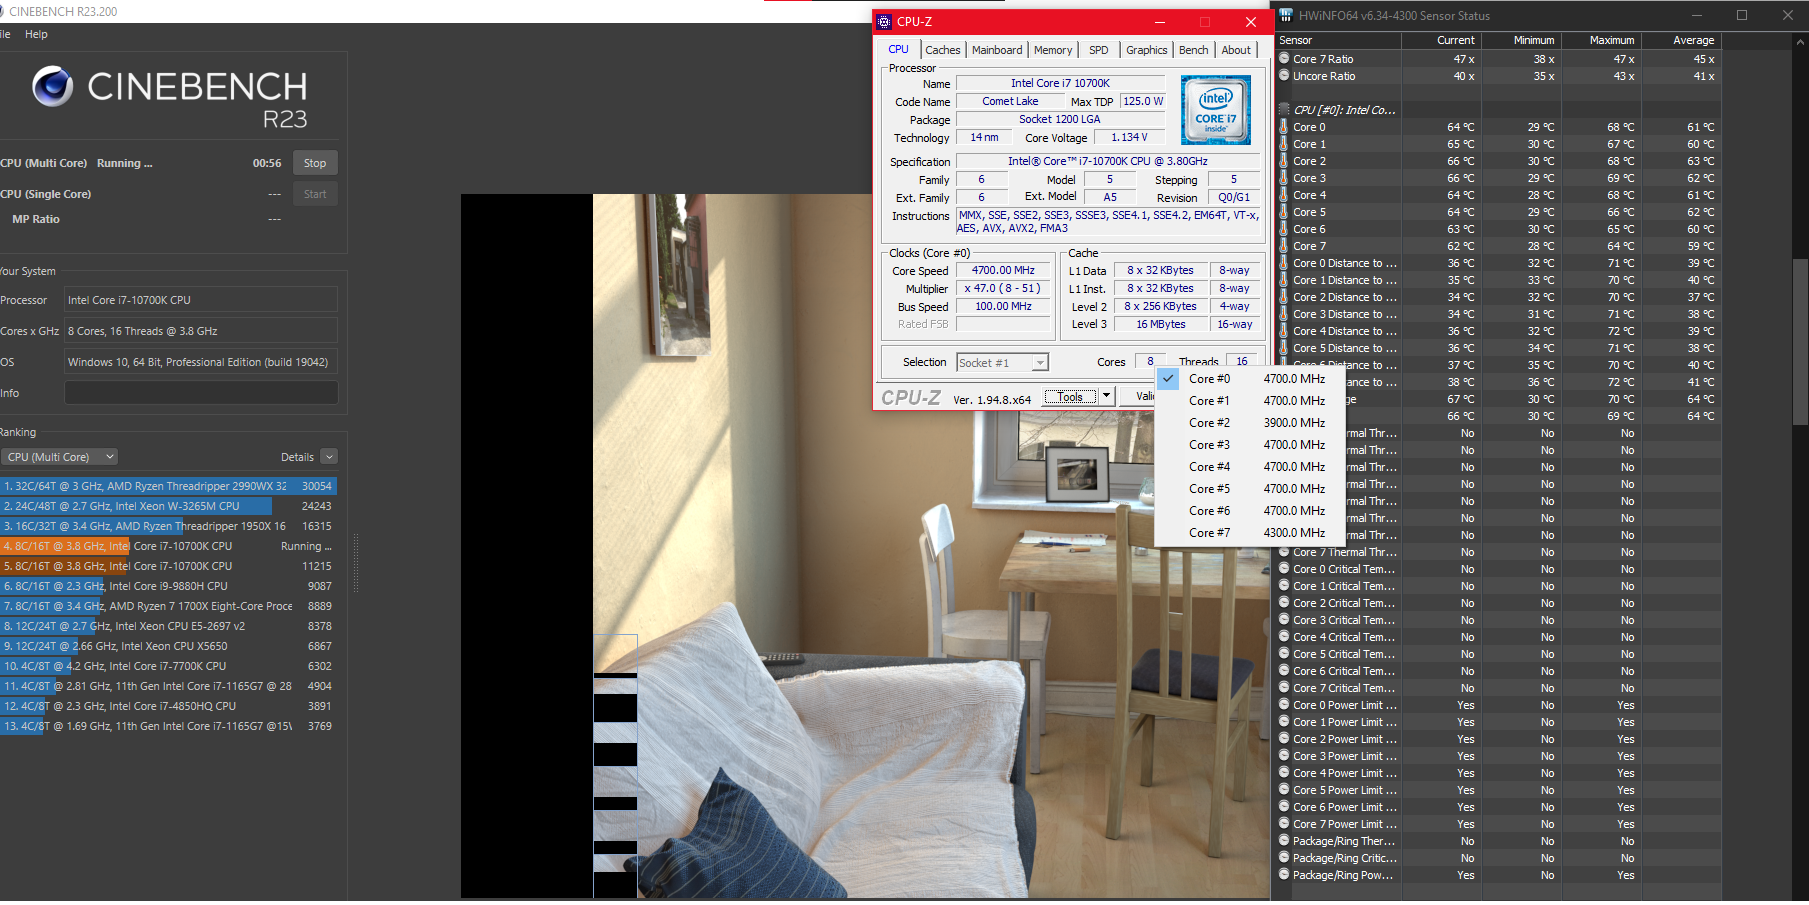Open CPU (Multi Core) ranking dropdown in Cinebench

(60, 457)
